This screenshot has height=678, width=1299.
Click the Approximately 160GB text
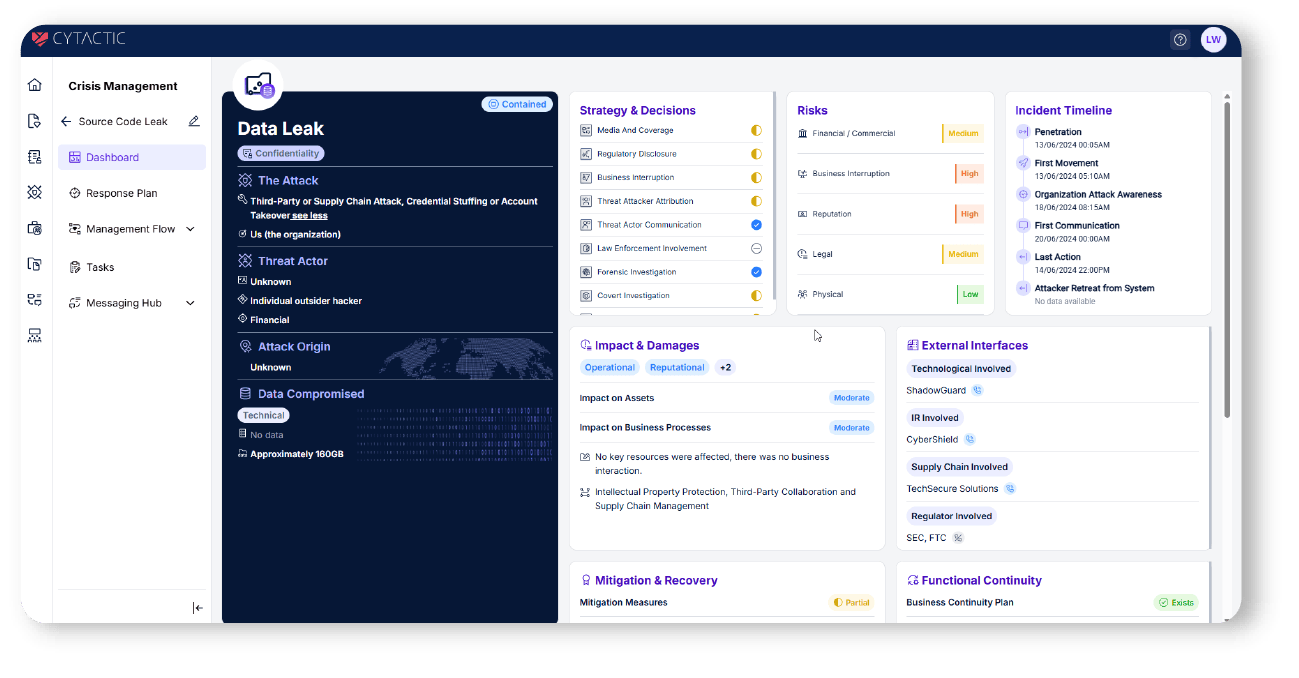[x=297, y=453]
